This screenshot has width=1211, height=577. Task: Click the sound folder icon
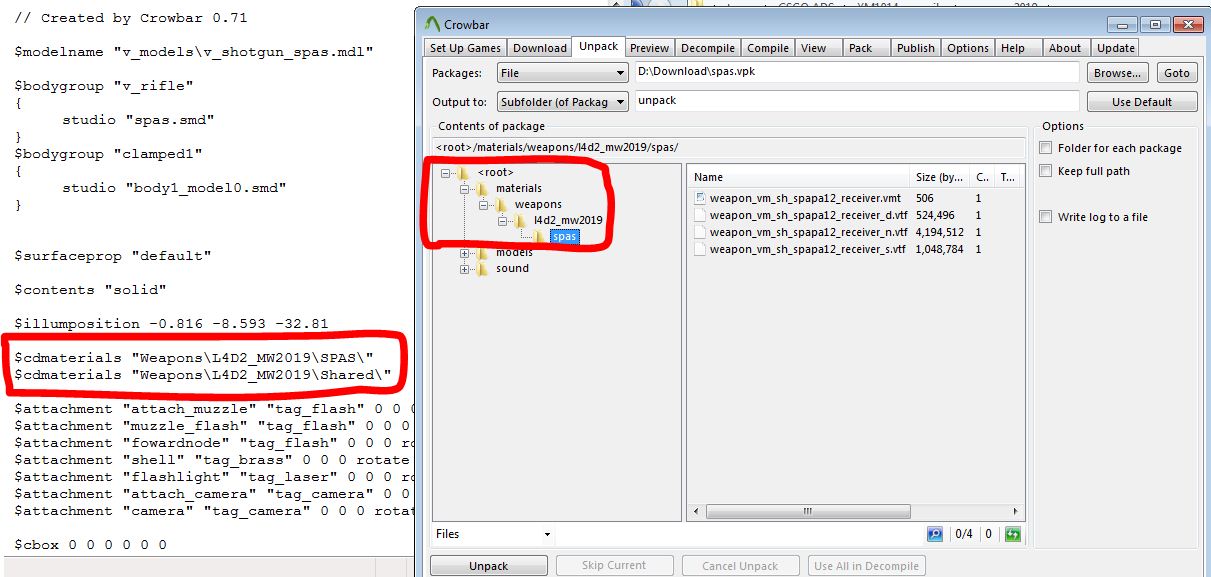[x=483, y=269]
